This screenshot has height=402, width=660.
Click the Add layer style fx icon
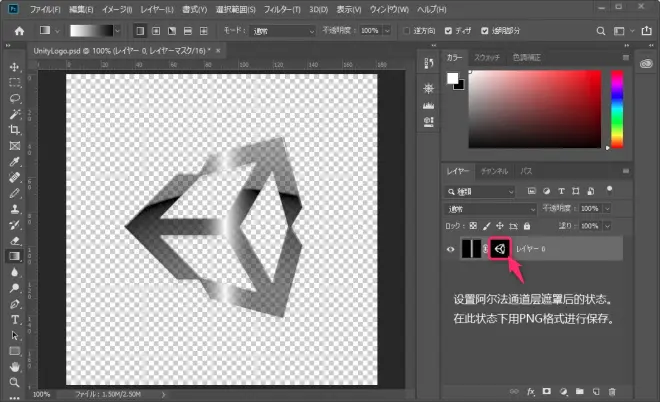click(531, 391)
